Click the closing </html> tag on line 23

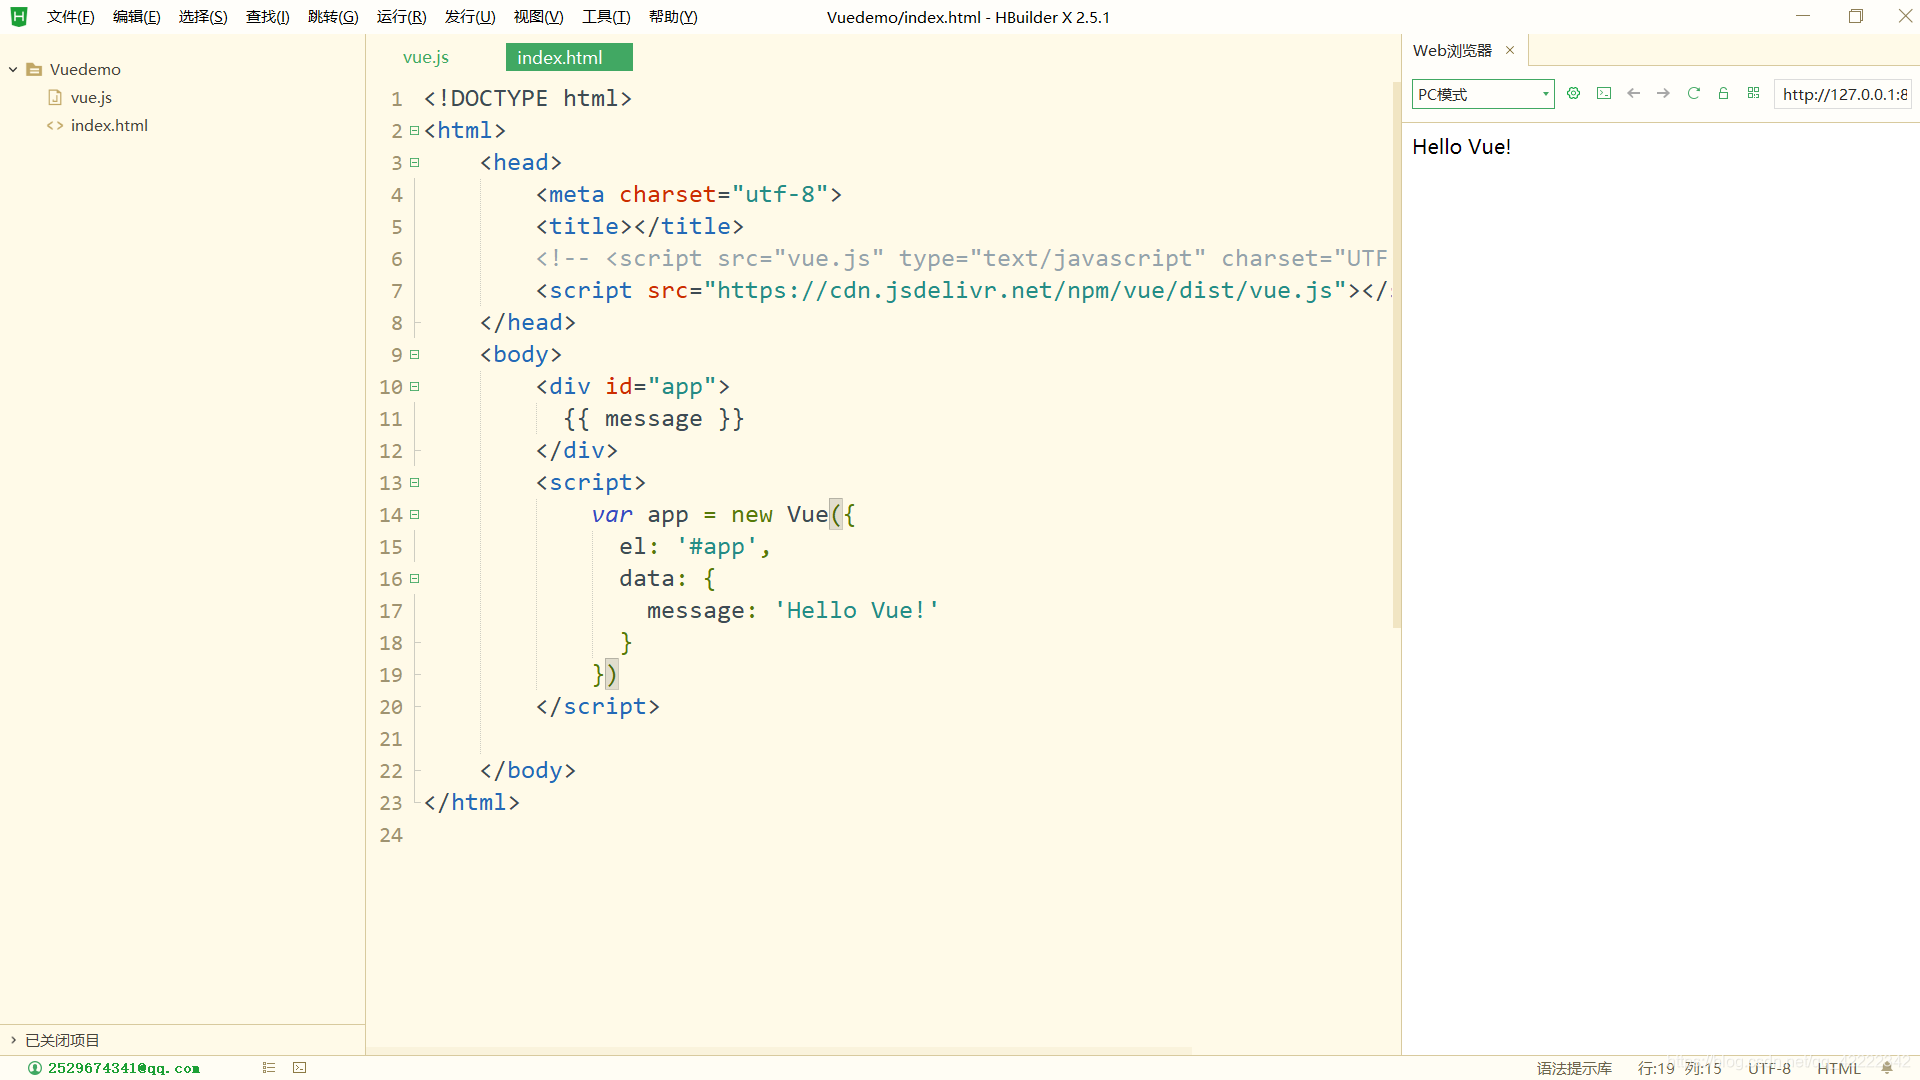[471, 803]
